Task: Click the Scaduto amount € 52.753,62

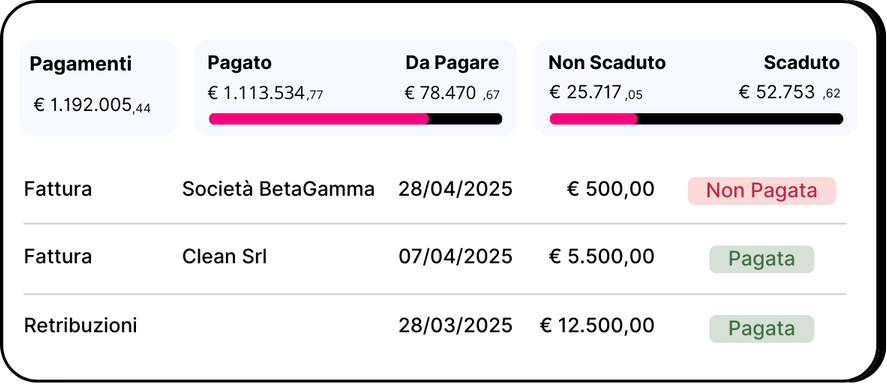Action: coord(790,92)
